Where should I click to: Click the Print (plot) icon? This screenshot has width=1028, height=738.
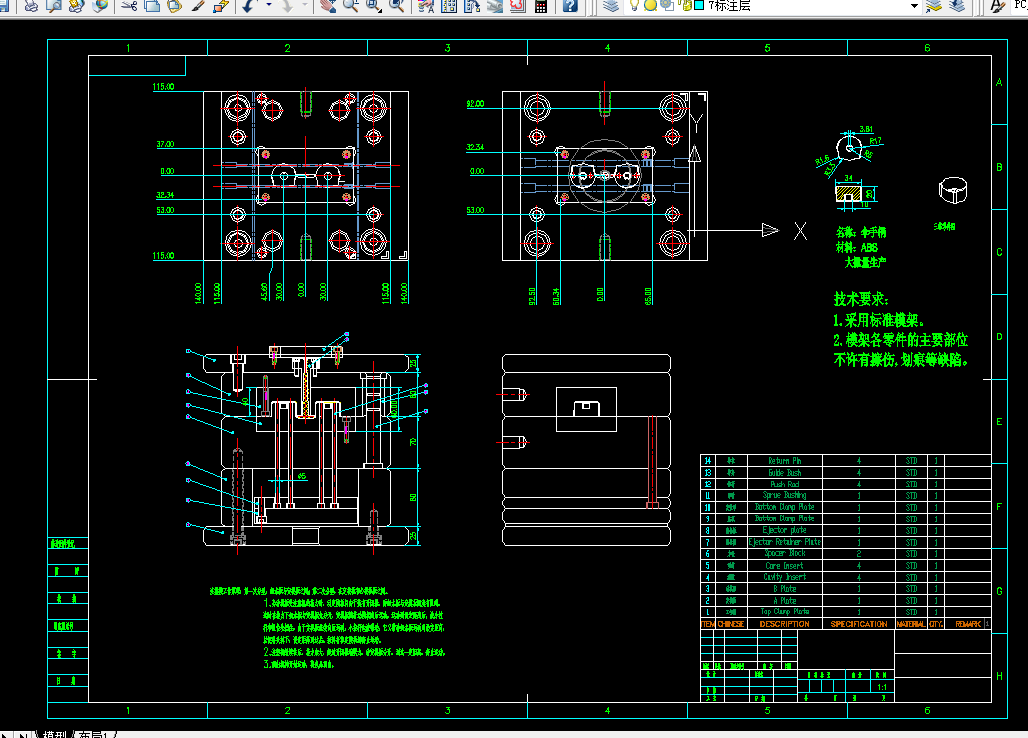(x=31, y=6)
